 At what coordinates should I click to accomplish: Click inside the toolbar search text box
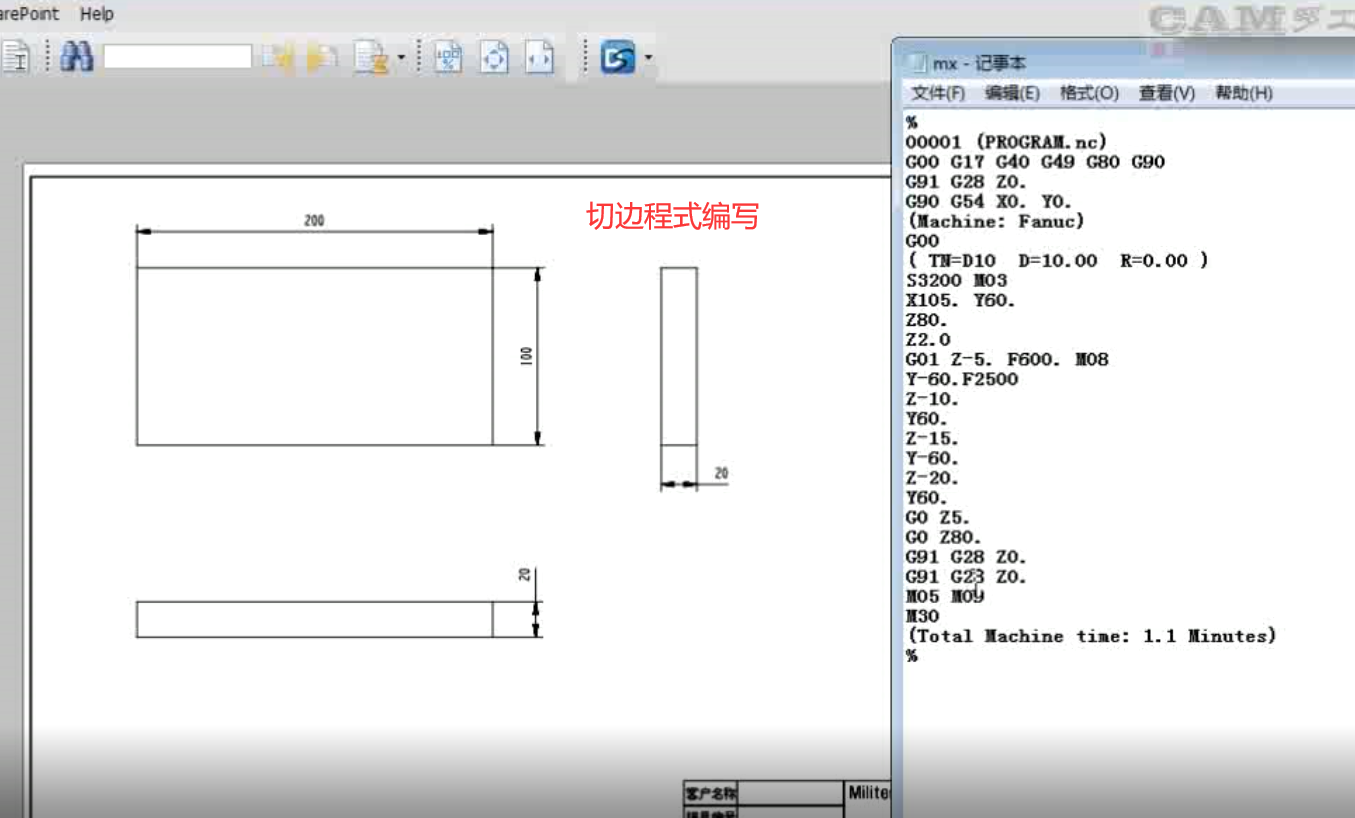point(177,57)
